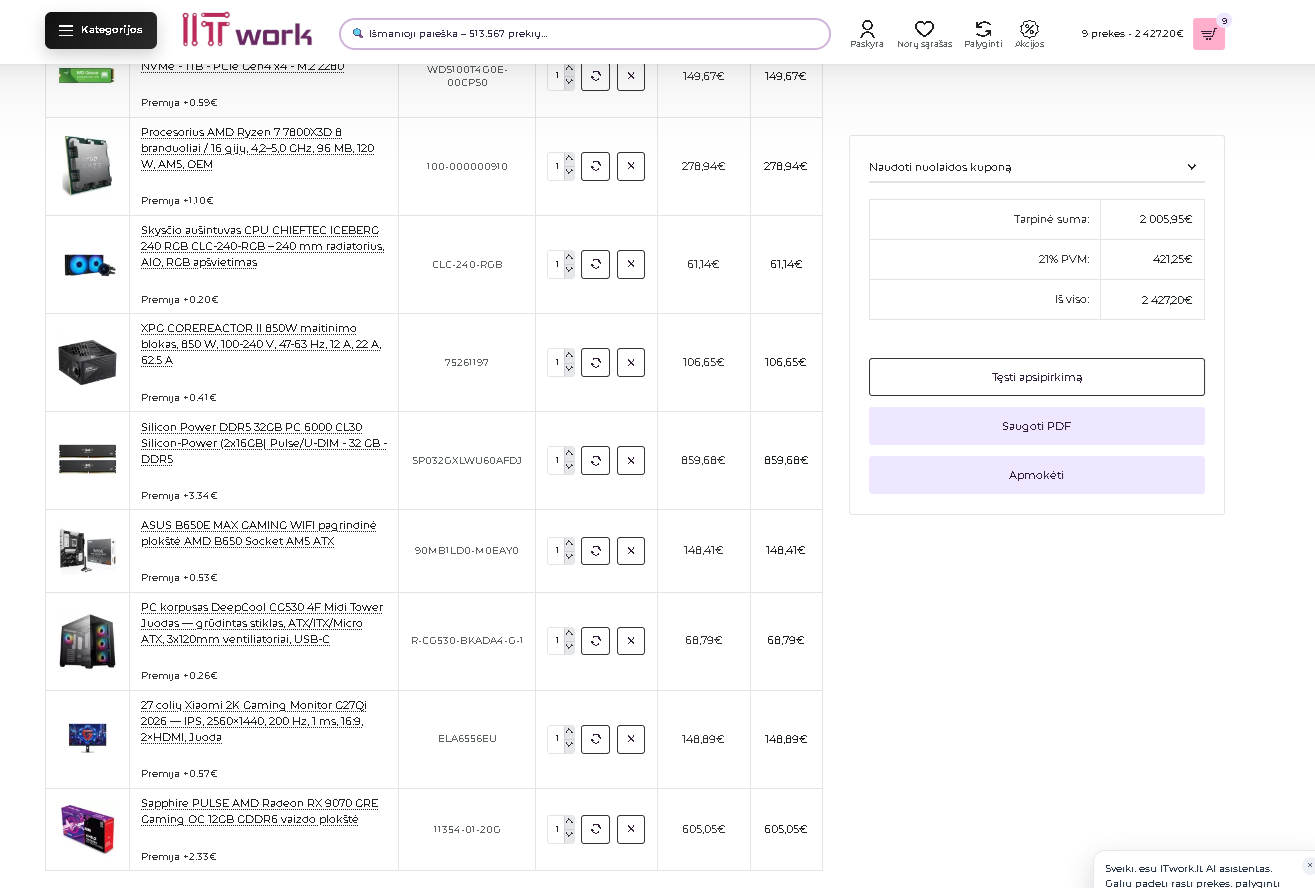Open the Procesorius AMD Ryzen 7 7800X3D link
The height and width of the screenshot is (888, 1315).
coord(258,148)
